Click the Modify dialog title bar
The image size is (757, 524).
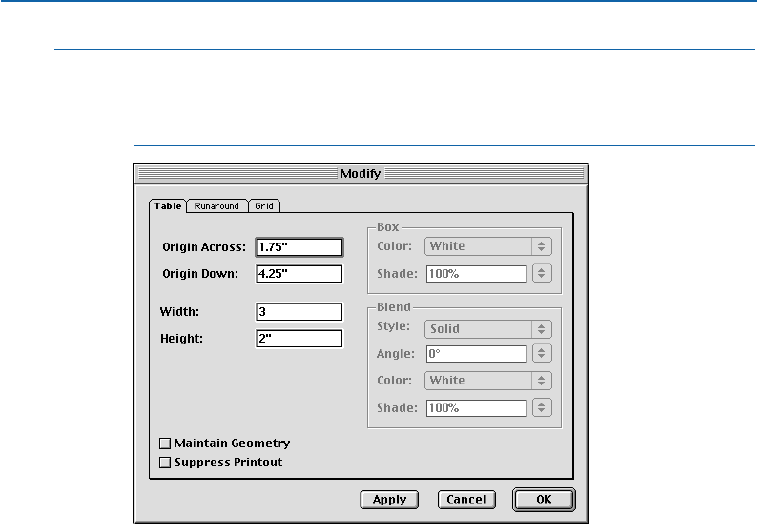(x=361, y=173)
